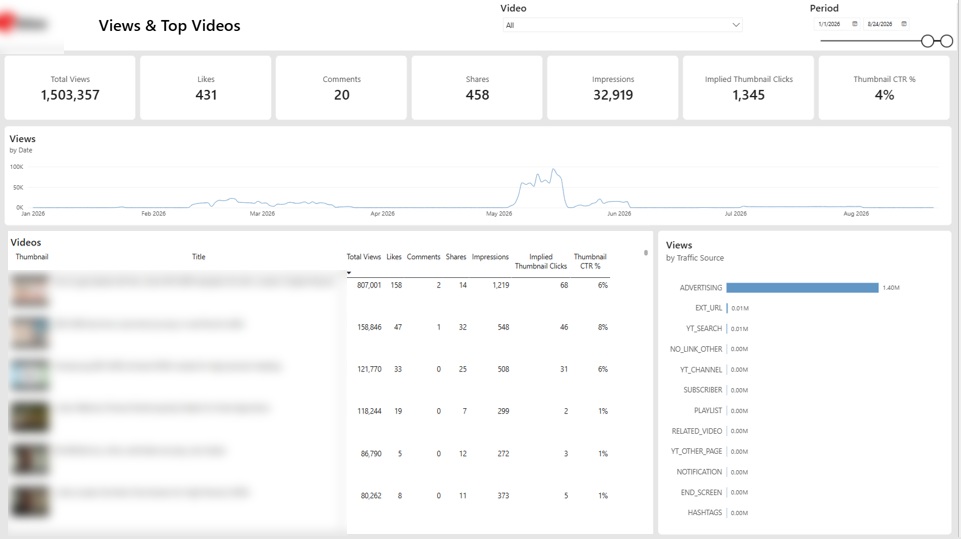This screenshot has height=539, width=961.
Task: Click the ADVERTISING bar in traffic source chart
Action: [x=802, y=288]
